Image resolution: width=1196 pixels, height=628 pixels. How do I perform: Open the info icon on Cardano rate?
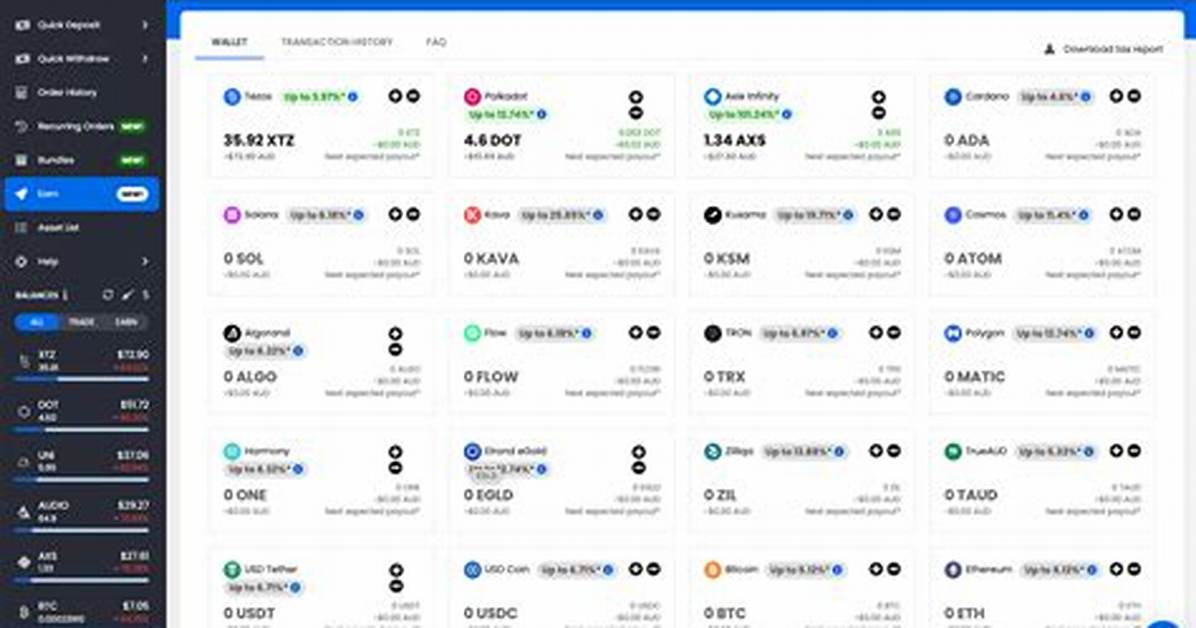coord(1085,97)
